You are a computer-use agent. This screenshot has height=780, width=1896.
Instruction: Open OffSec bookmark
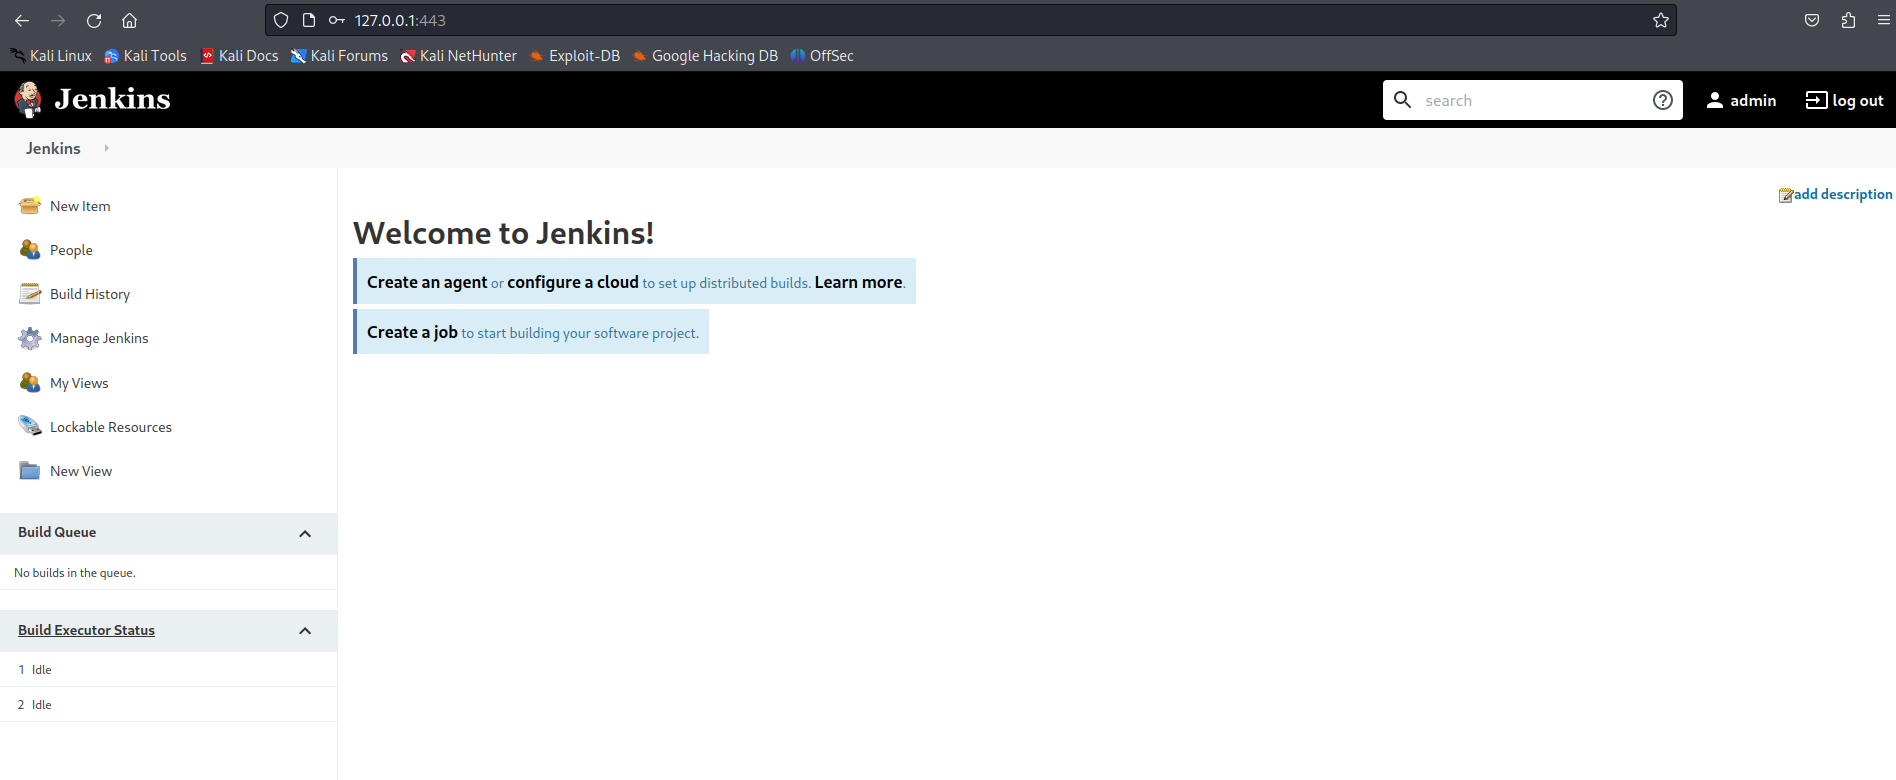pos(822,56)
